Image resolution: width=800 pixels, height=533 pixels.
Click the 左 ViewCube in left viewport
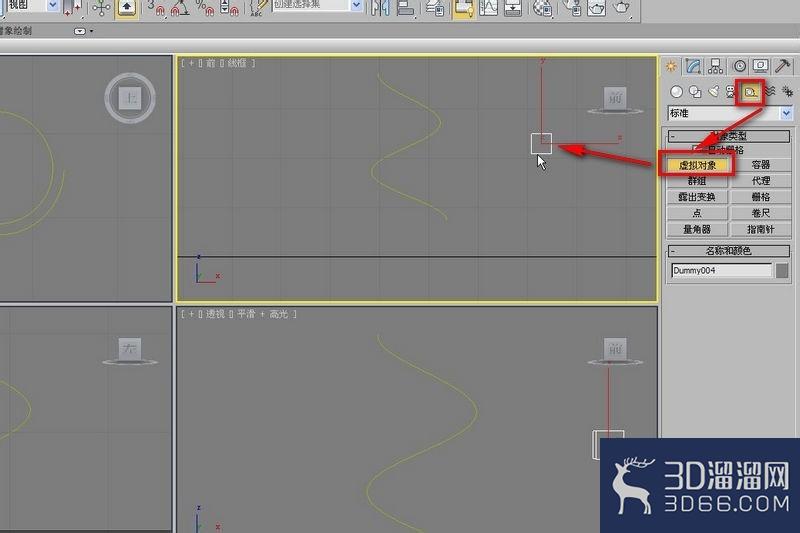(x=130, y=349)
